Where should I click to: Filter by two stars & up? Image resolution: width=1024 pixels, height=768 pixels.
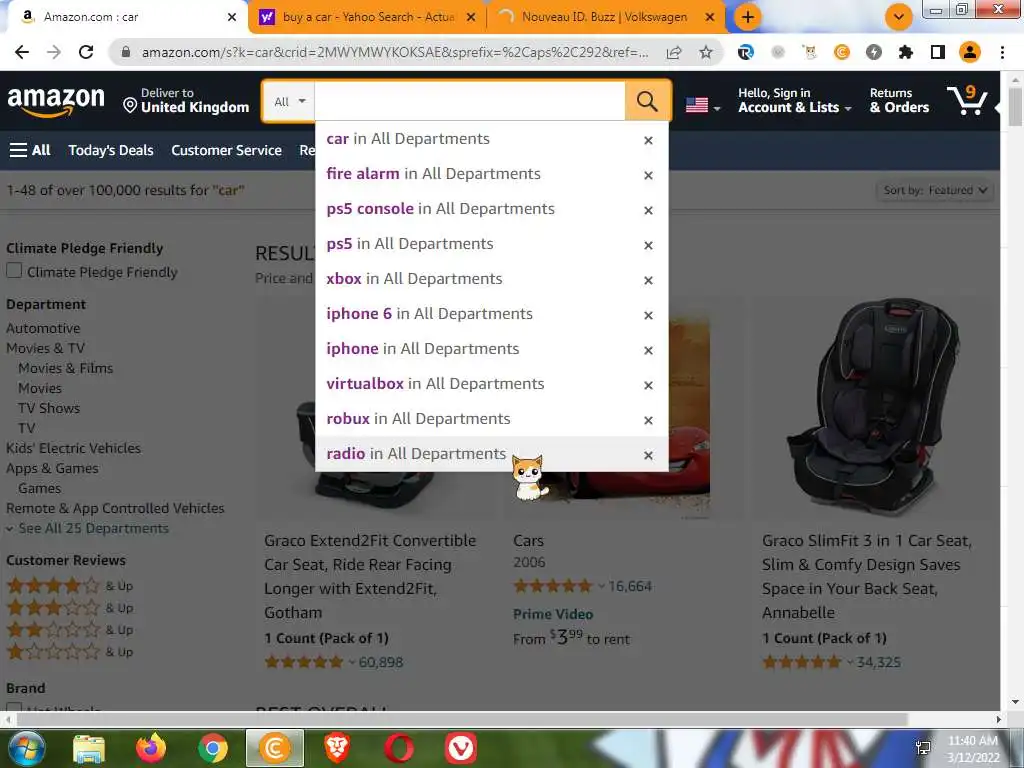69,630
